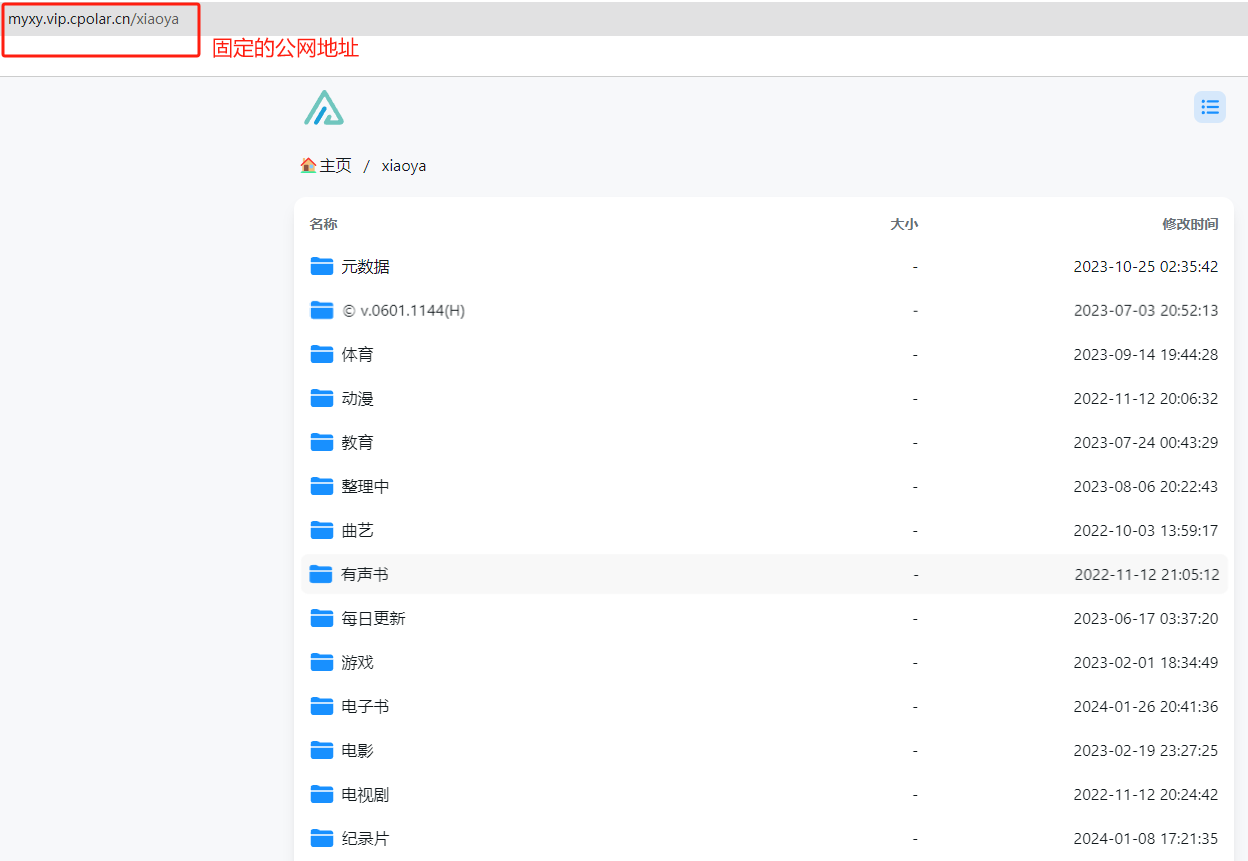Open the © v.0601.1144(H) folder name

[x=403, y=311]
